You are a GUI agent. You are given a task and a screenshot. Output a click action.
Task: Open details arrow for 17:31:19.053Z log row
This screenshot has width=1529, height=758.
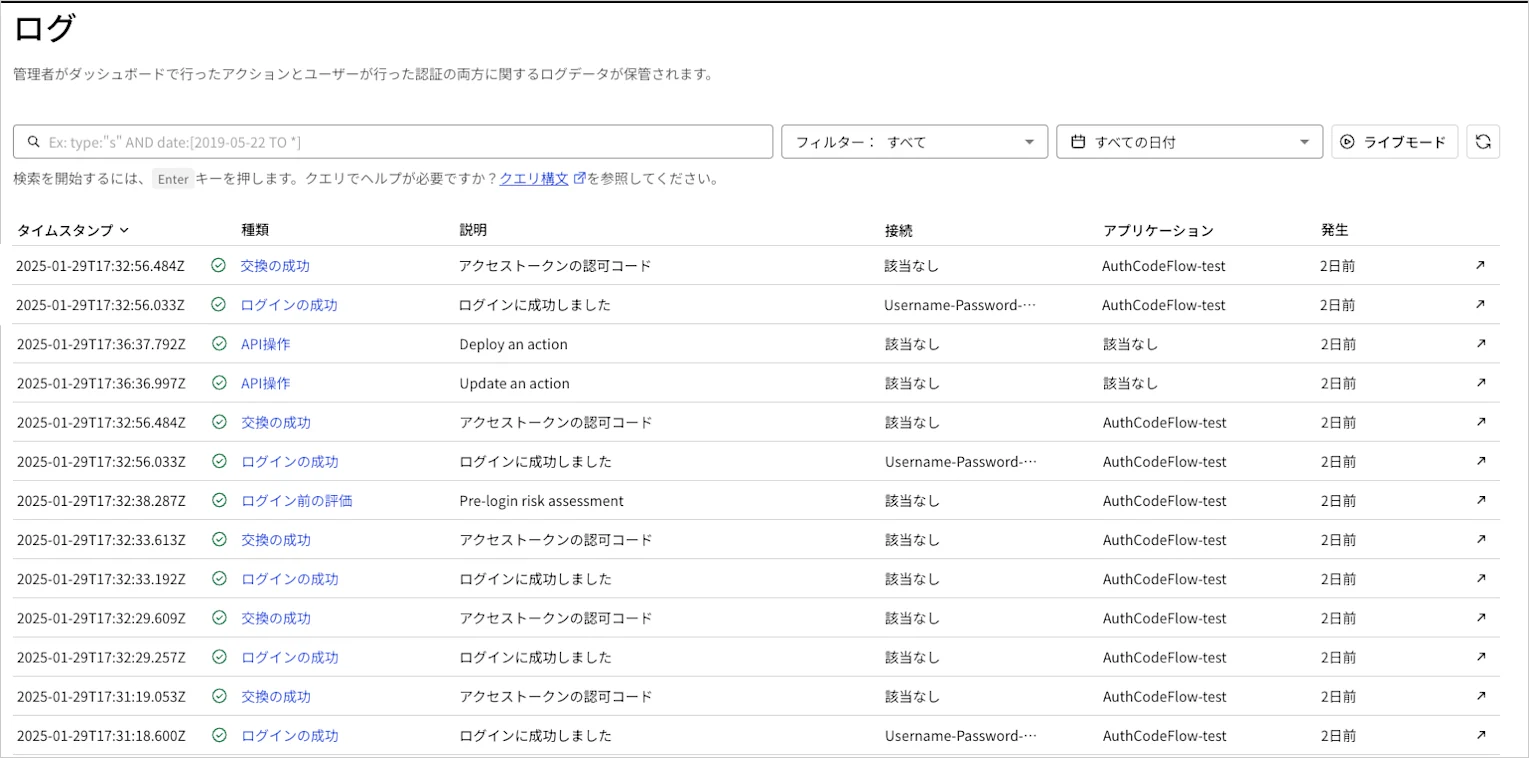[x=1481, y=696]
